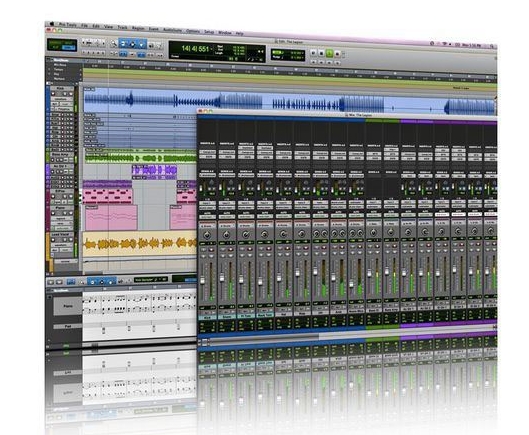Image resolution: width=529 pixels, height=435 pixels.
Task: Record-enable the Piano track
Action: [x=53, y=213]
